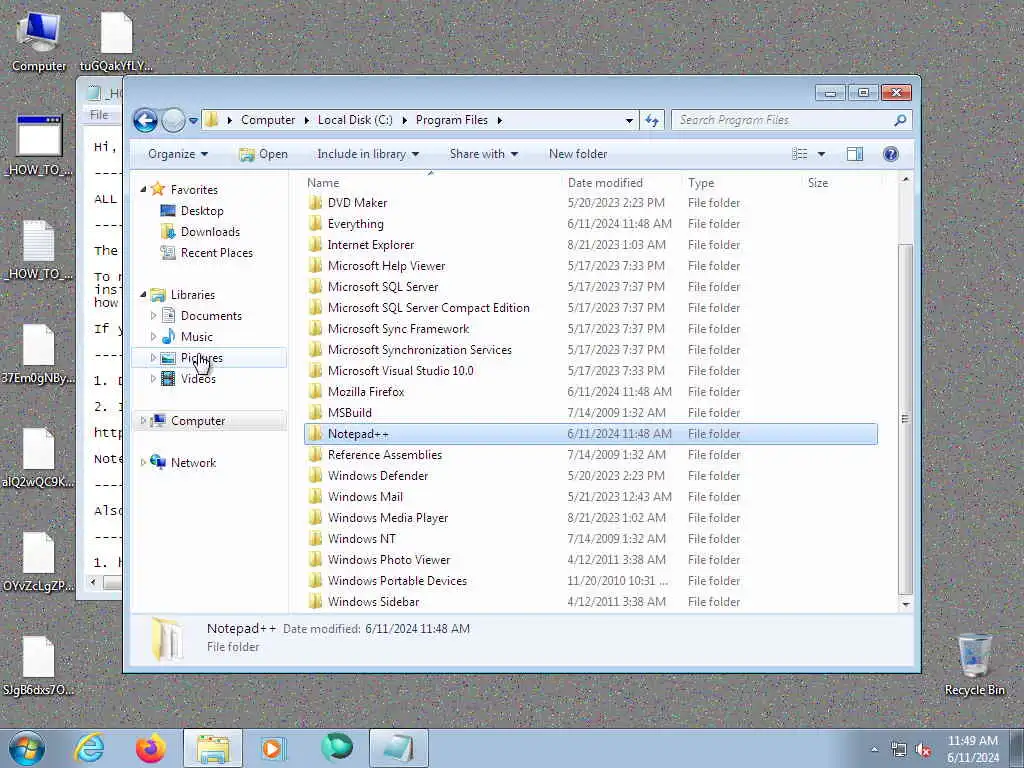Select the Mozilla Firefox folder icon
The height and width of the screenshot is (768, 1024).
pyautogui.click(x=315, y=392)
